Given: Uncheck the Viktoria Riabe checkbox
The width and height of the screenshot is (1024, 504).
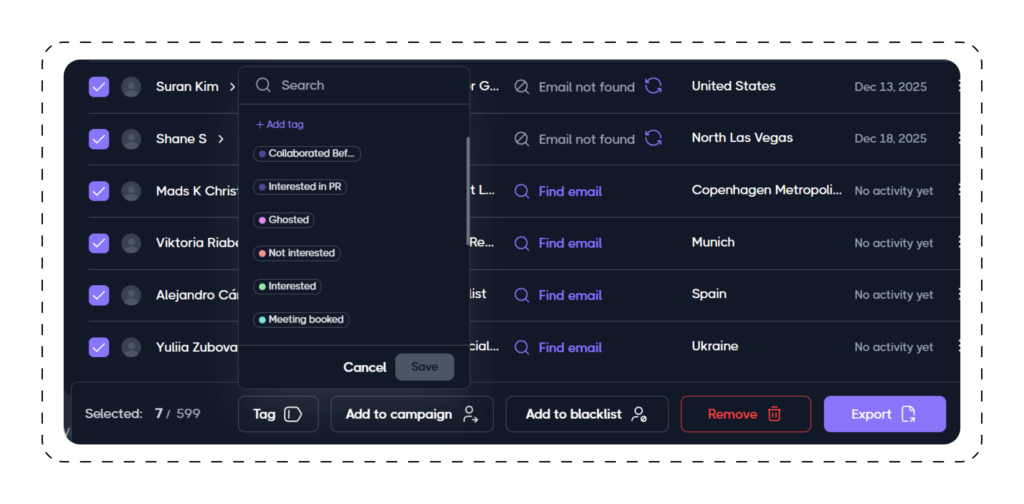Looking at the screenshot, I should [99, 243].
